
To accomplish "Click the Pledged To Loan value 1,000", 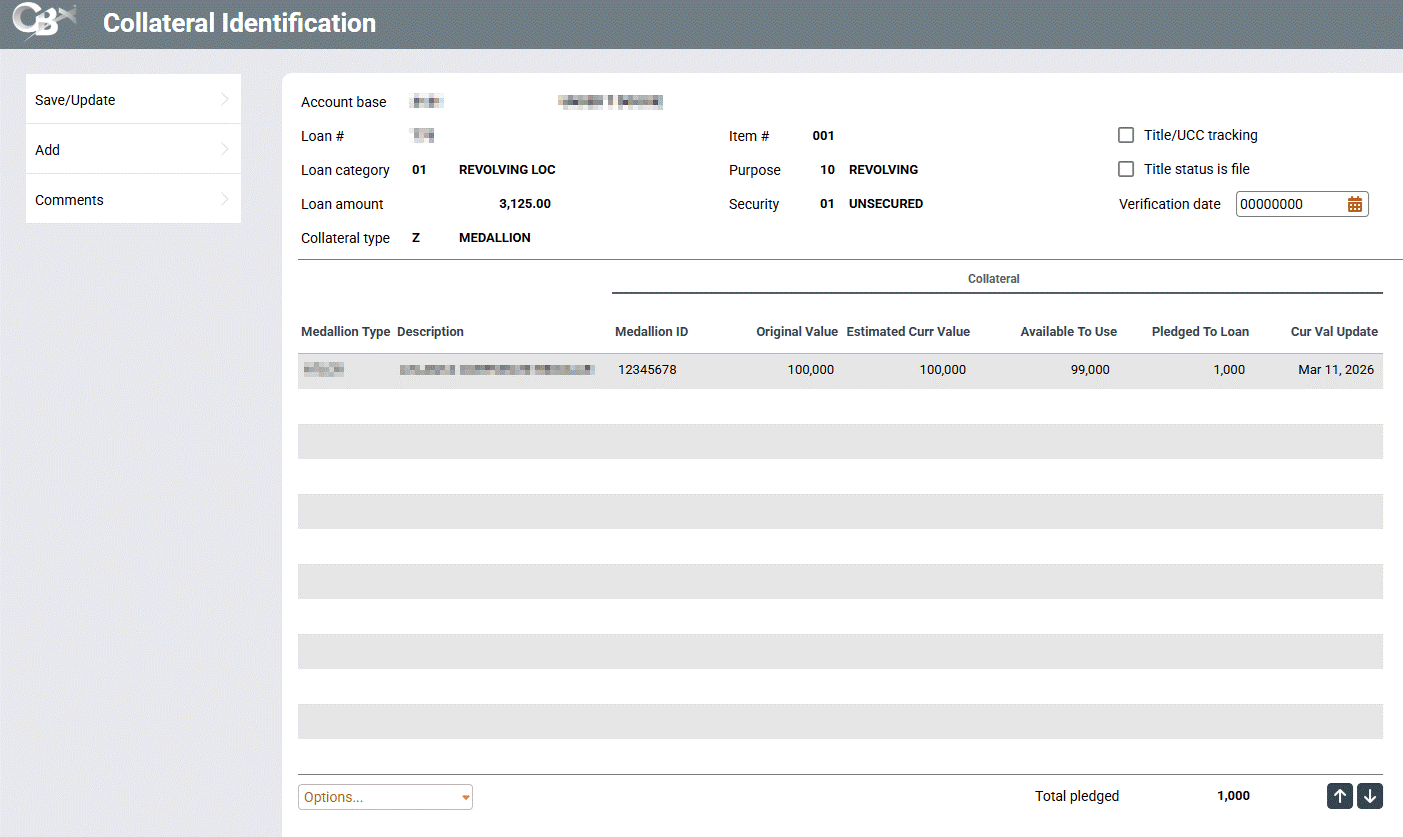I will pyautogui.click(x=1229, y=370).
